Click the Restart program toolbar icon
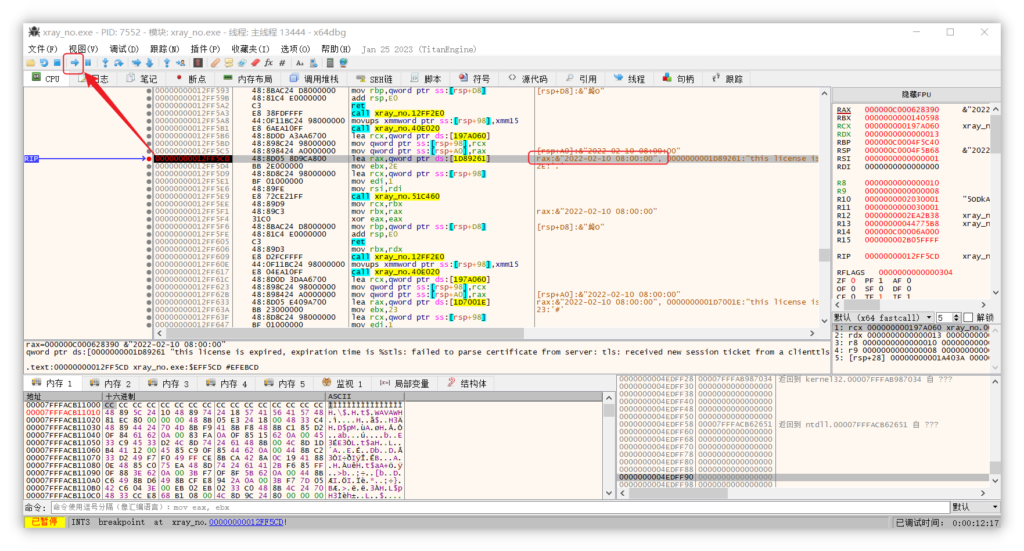The height and width of the screenshot is (551, 1024). pos(44,63)
